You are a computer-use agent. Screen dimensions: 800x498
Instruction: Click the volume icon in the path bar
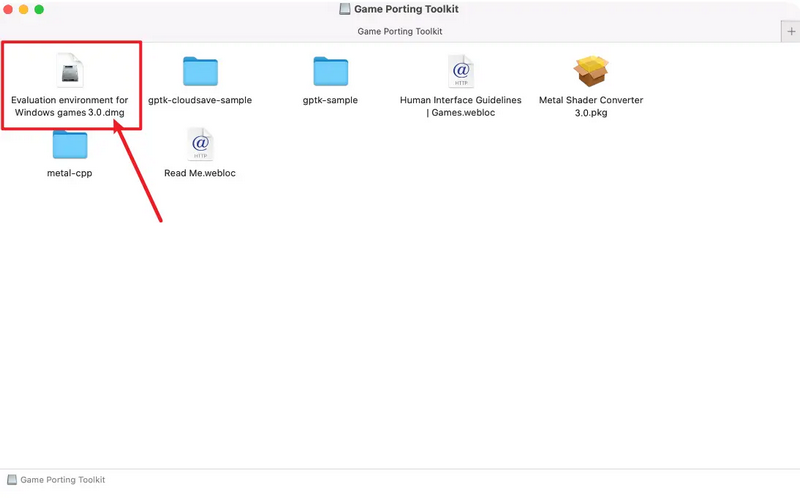pos(12,480)
